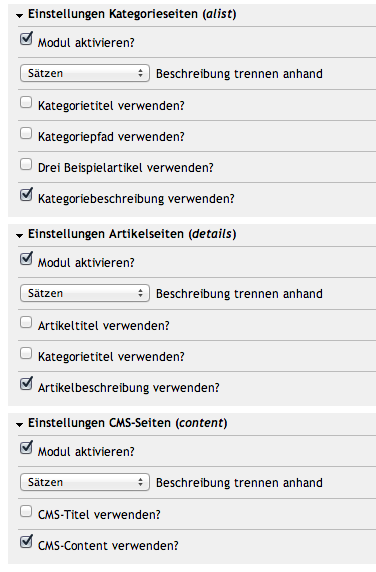Click the Einstellungen CMS-Seiten (content) heading

click(128, 423)
